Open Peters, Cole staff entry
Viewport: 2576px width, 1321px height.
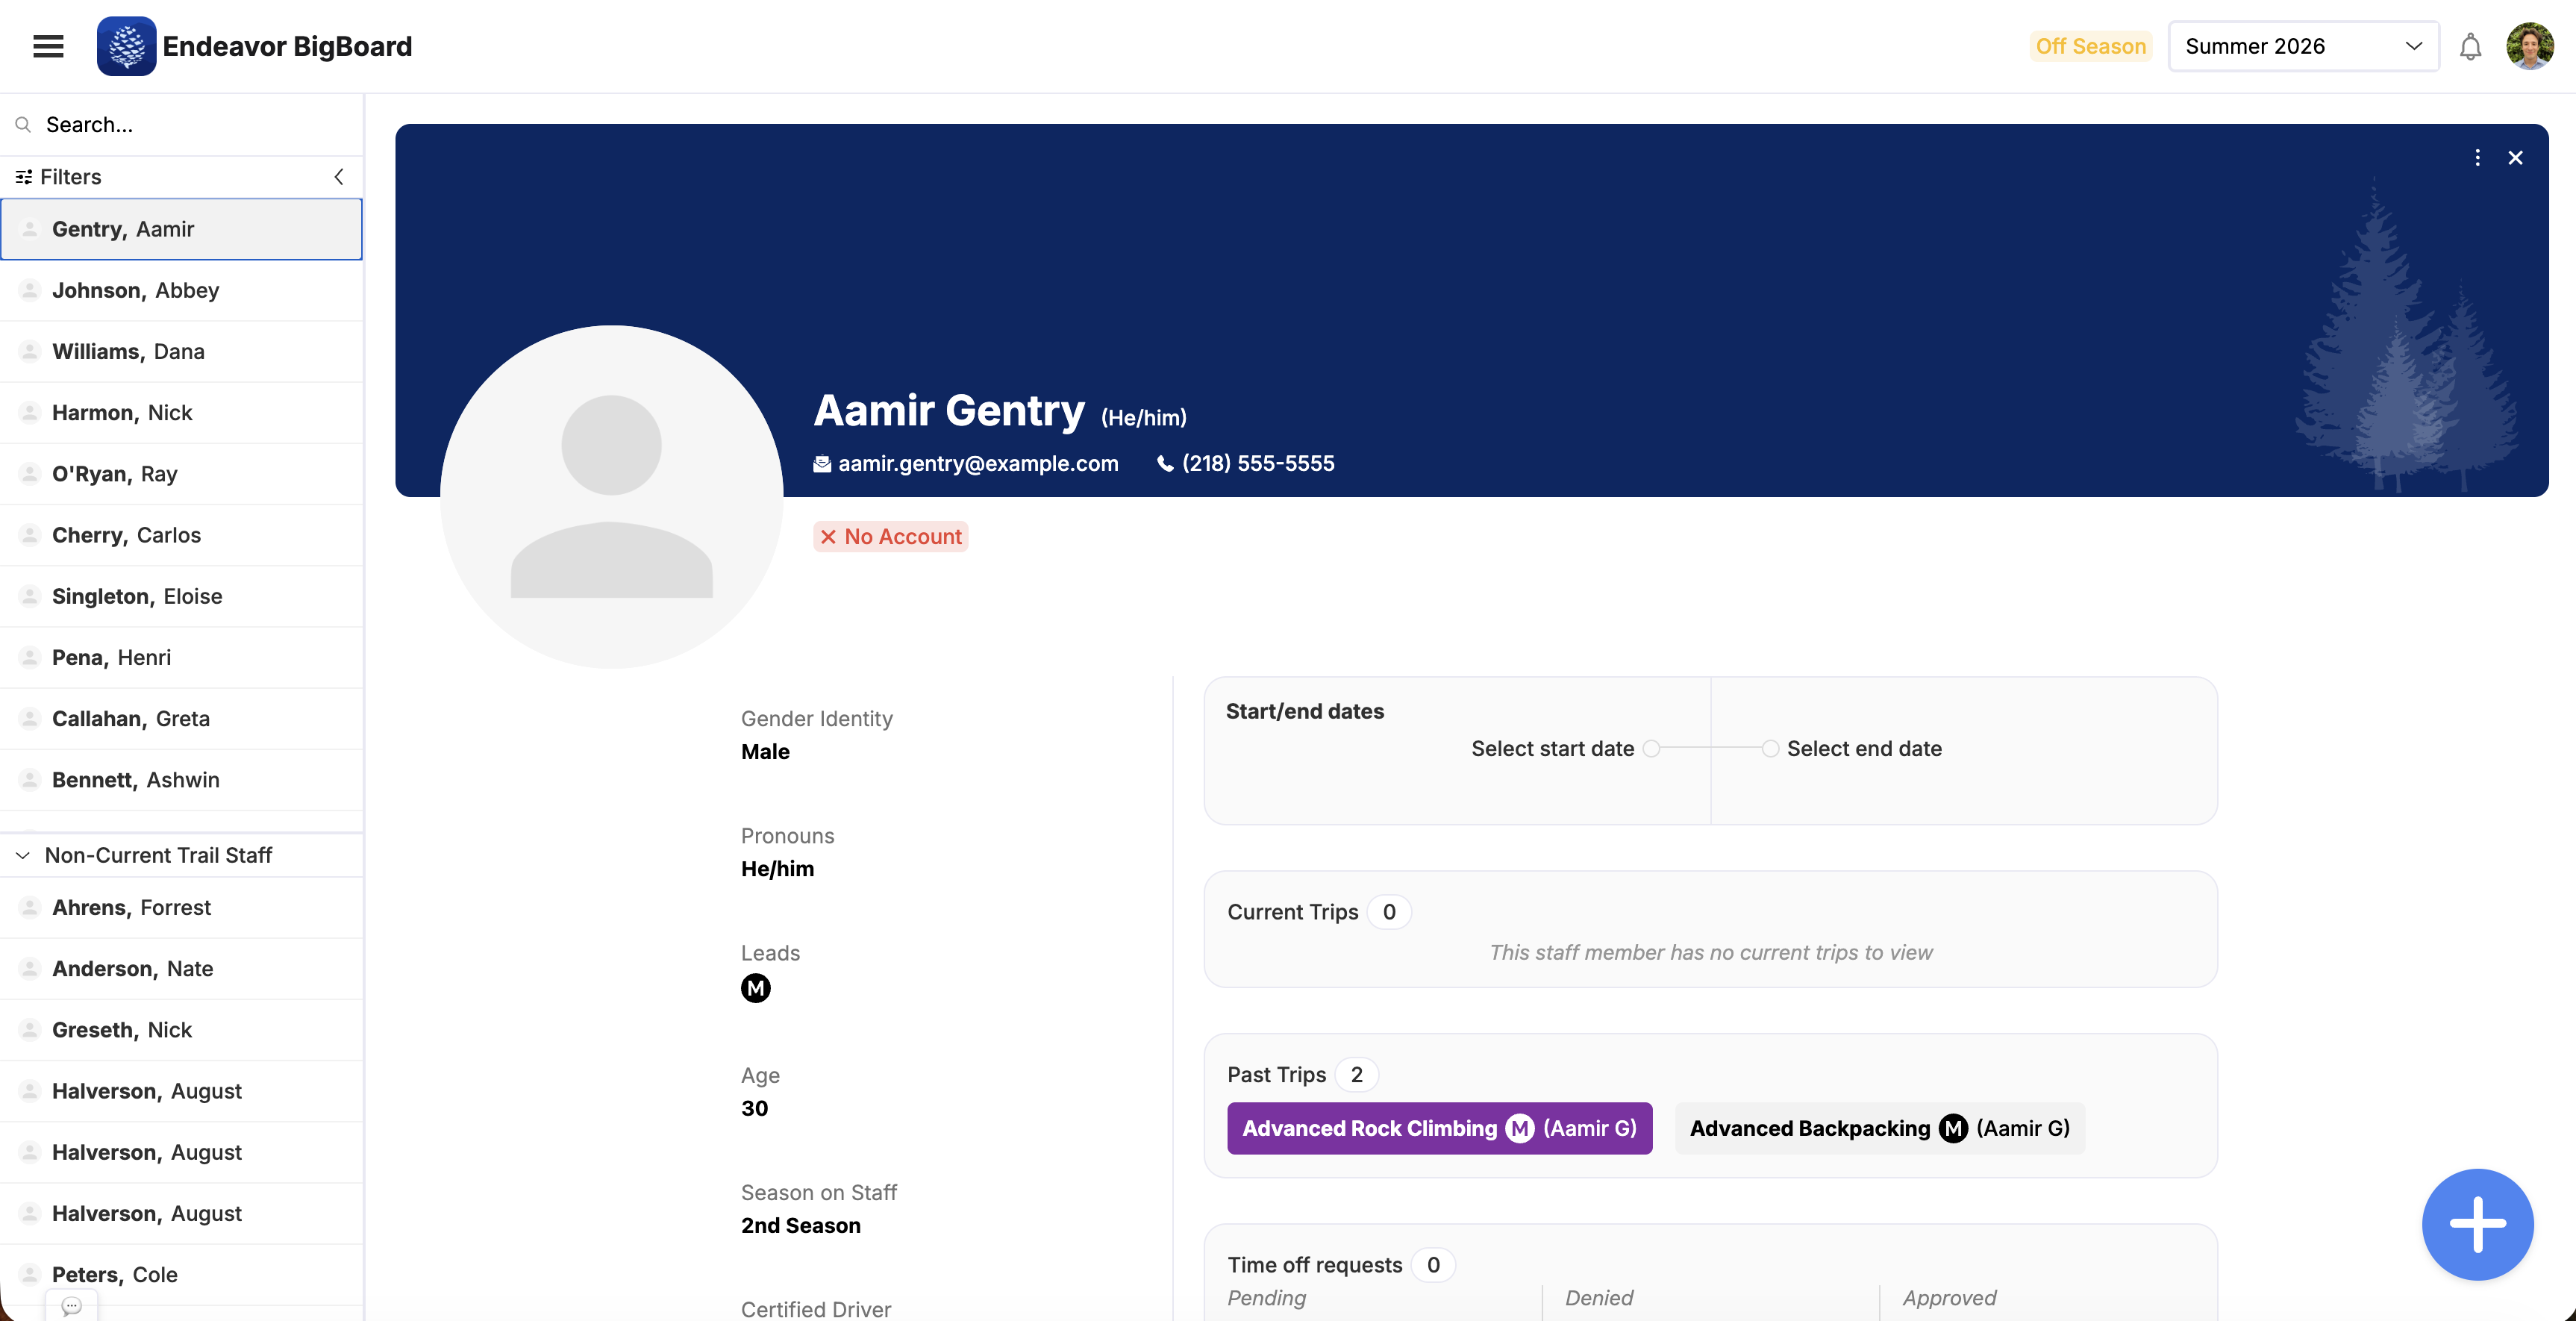(x=181, y=1274)
